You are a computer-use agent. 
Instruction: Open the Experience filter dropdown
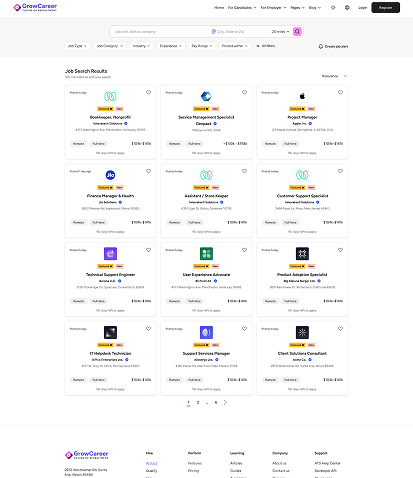171,46
